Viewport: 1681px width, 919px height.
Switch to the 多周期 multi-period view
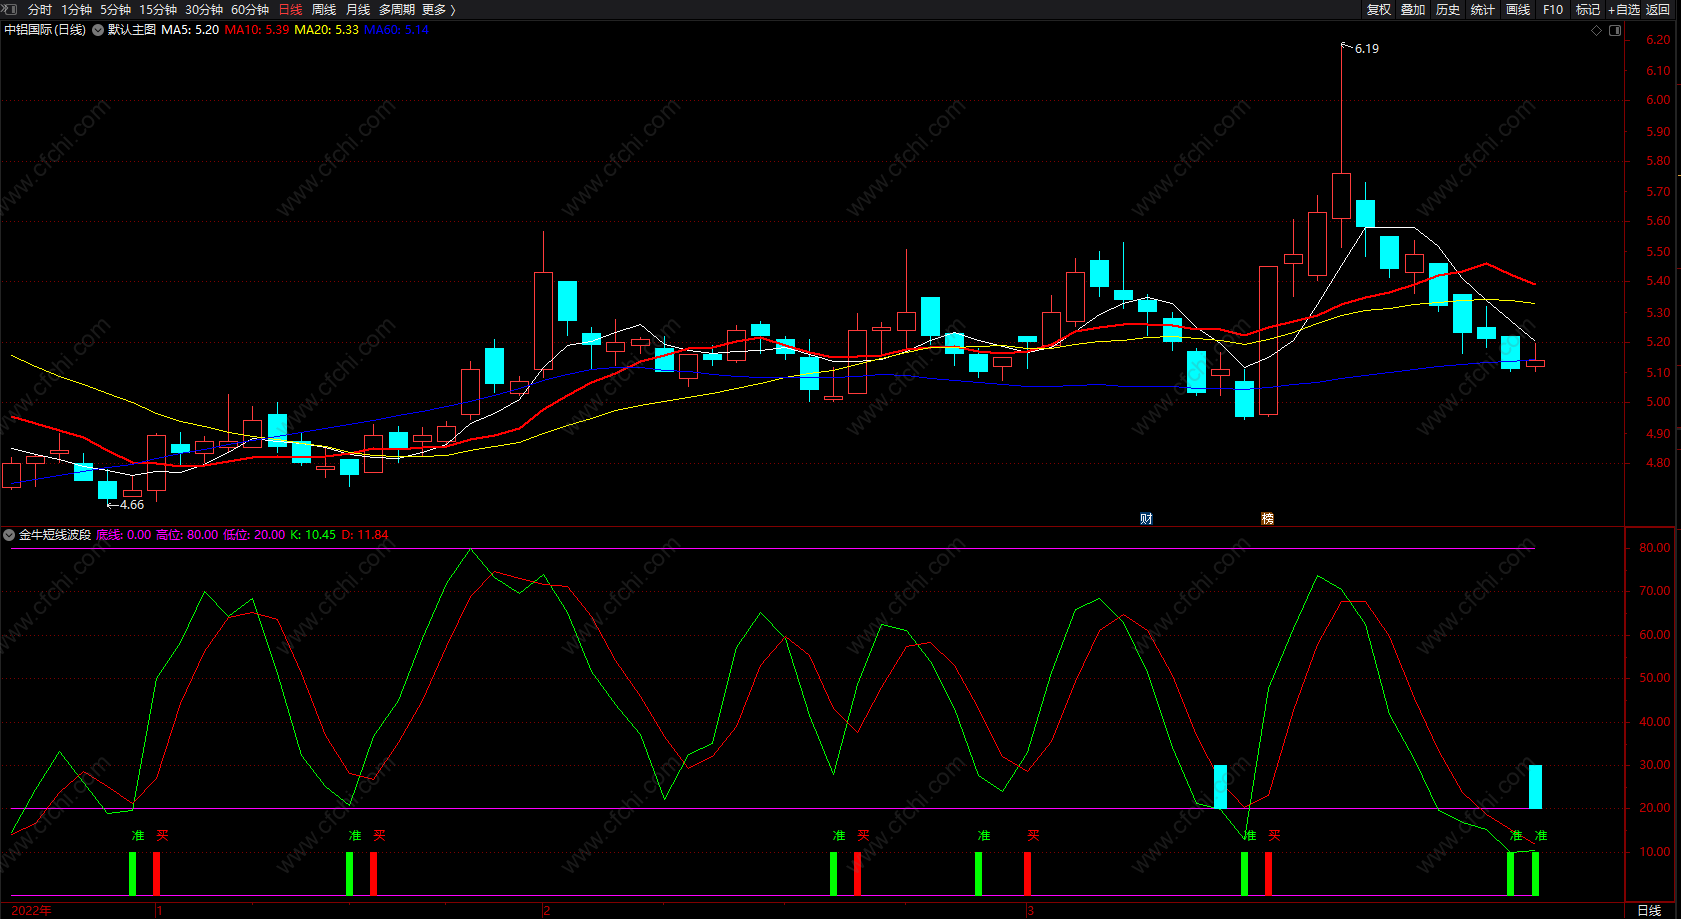[396, 9]
